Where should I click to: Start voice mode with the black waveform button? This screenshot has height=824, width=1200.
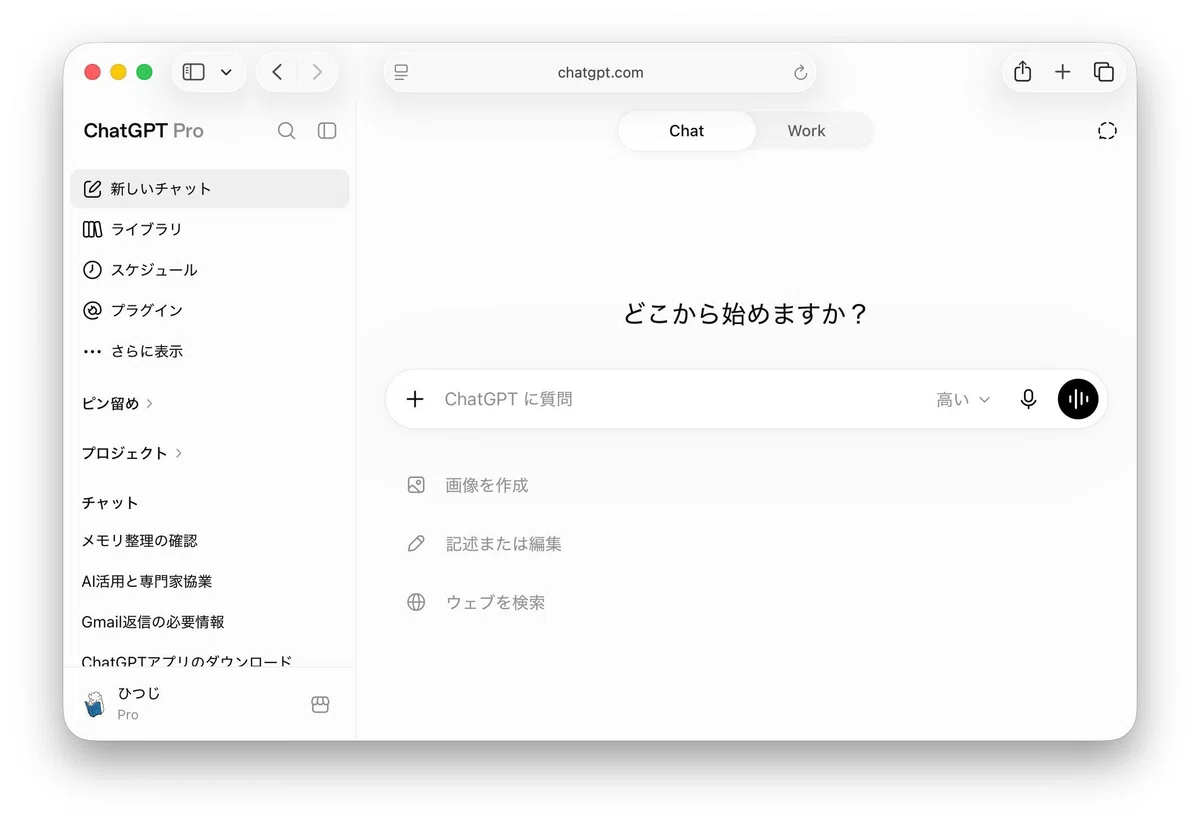click(x=1078, y=399)
